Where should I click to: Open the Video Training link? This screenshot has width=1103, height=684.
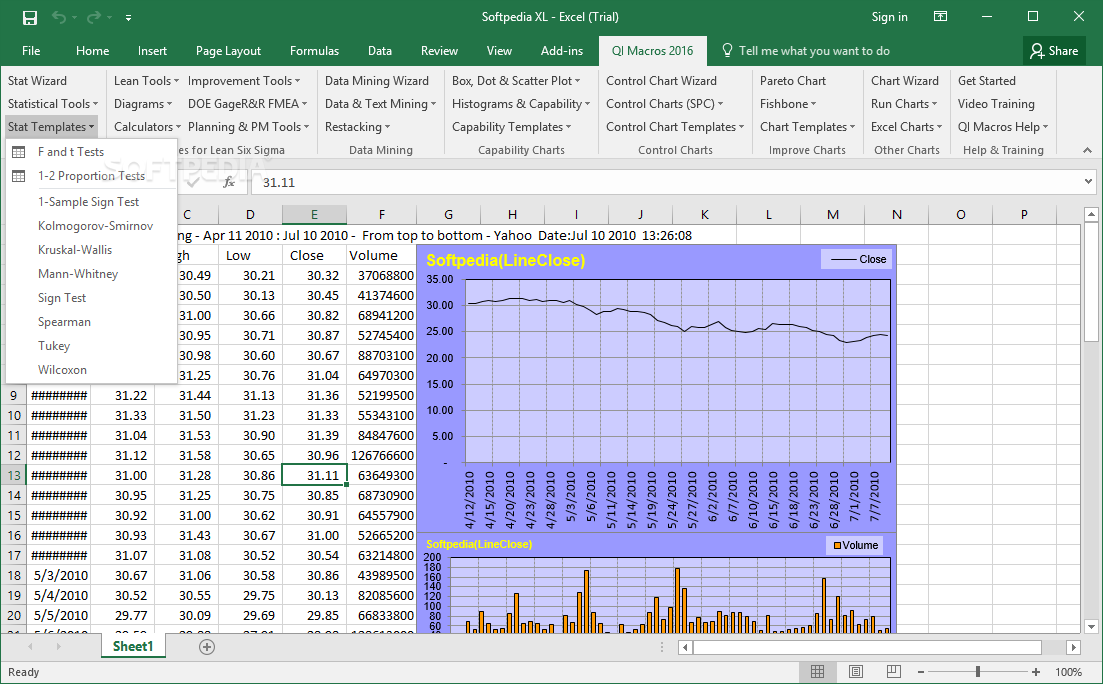[x=996, y=104]
